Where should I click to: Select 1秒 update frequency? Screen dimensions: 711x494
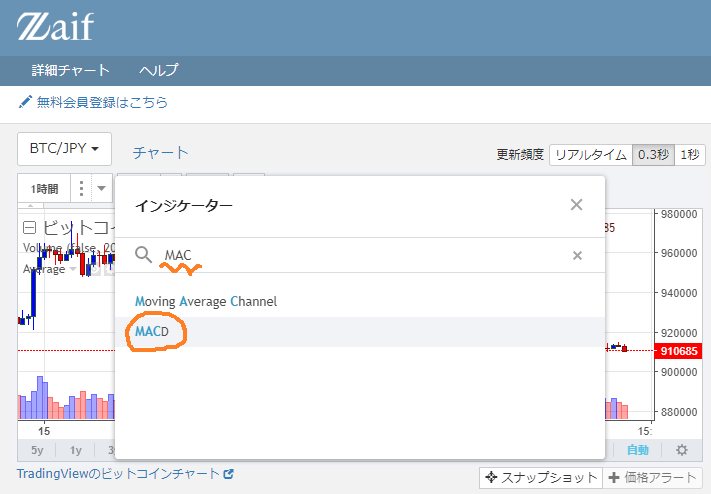coord(690,154)
